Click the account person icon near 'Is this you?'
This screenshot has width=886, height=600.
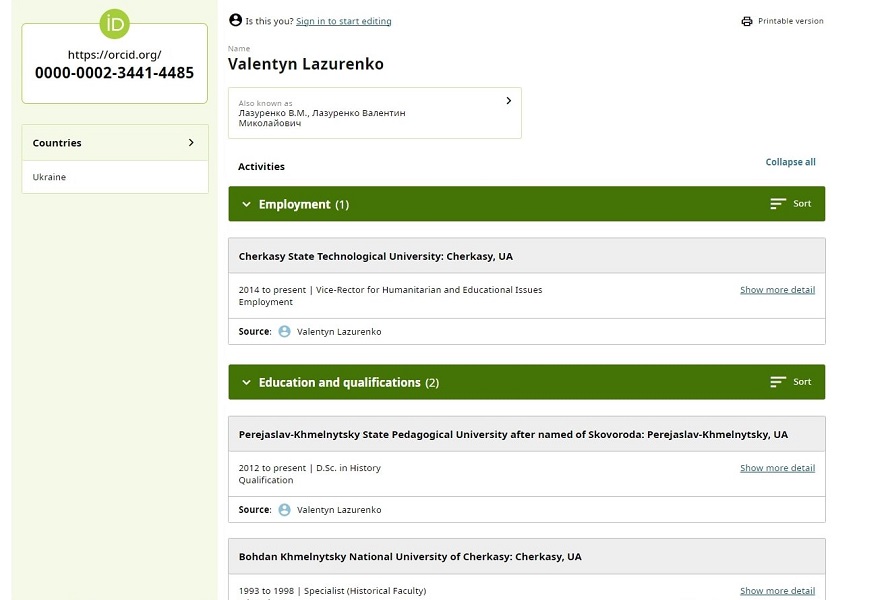236,20
